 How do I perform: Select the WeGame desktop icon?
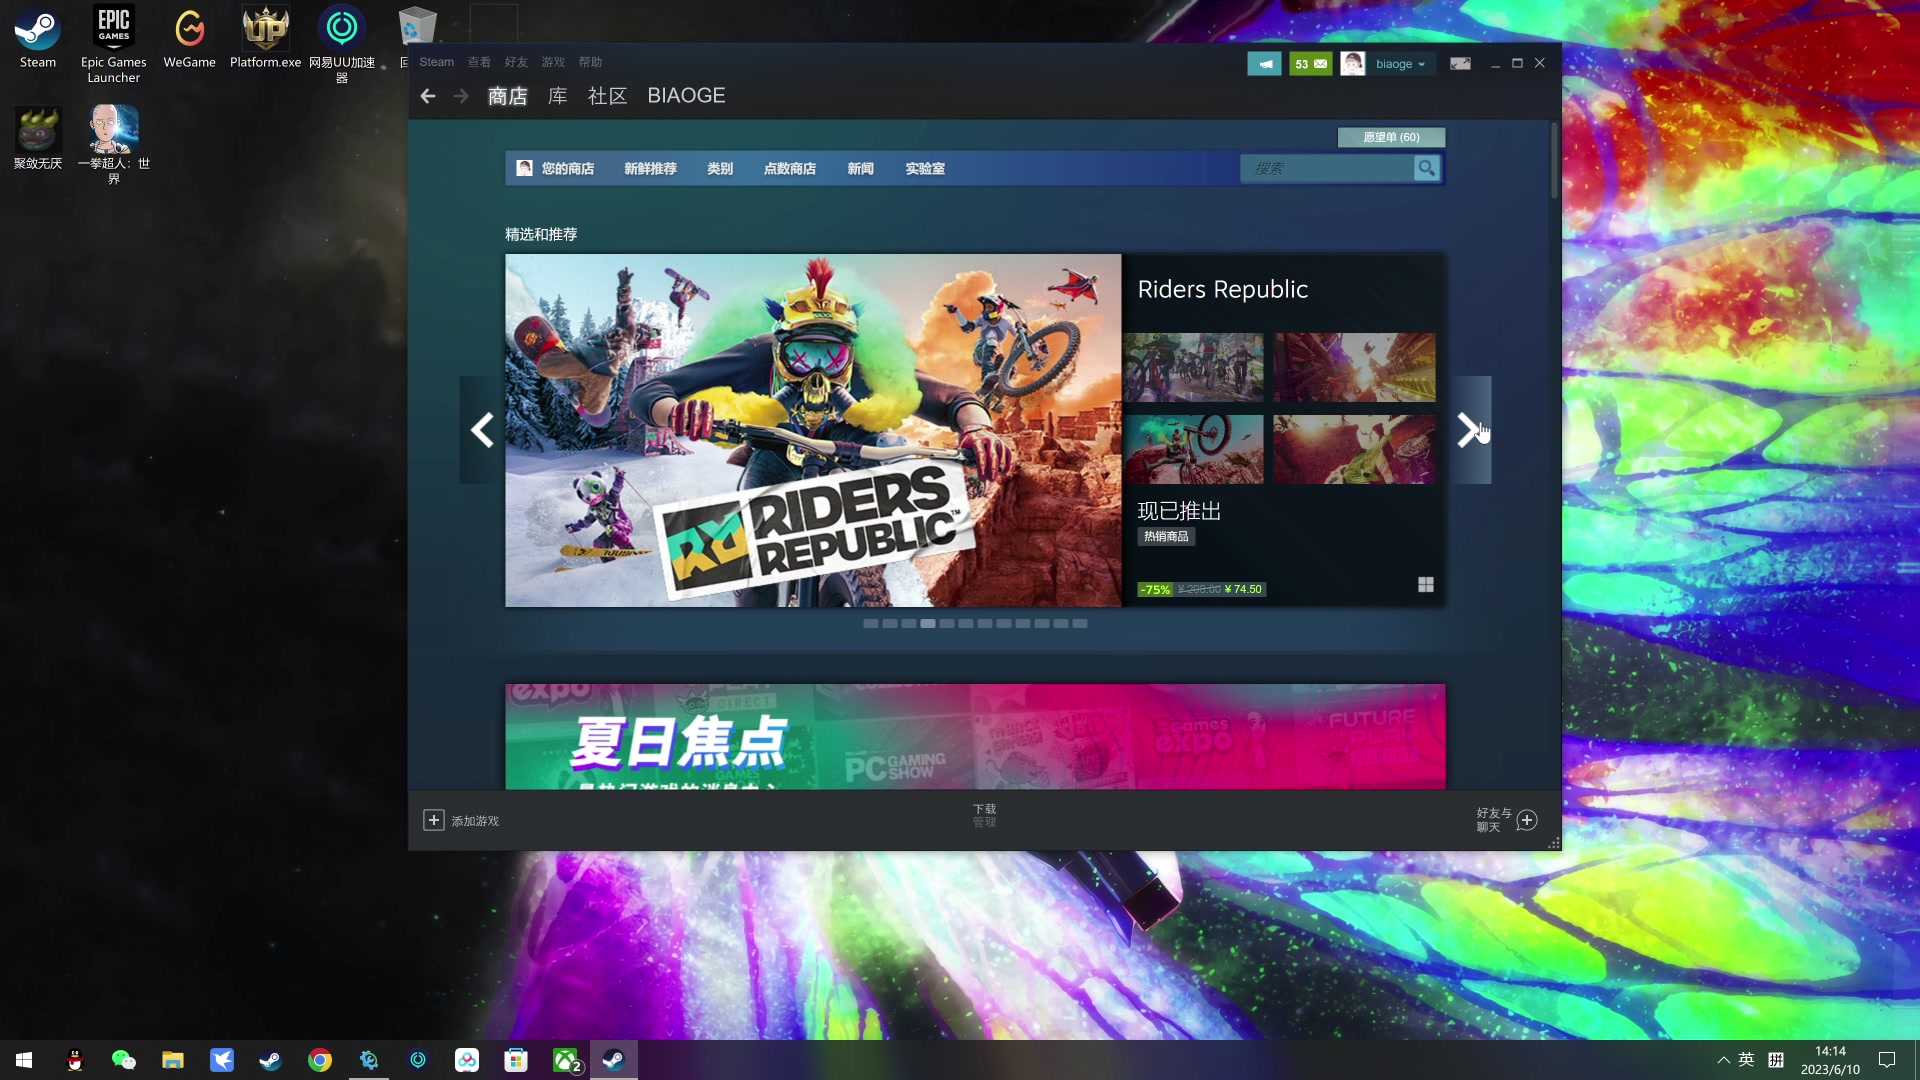coord(190,38)
